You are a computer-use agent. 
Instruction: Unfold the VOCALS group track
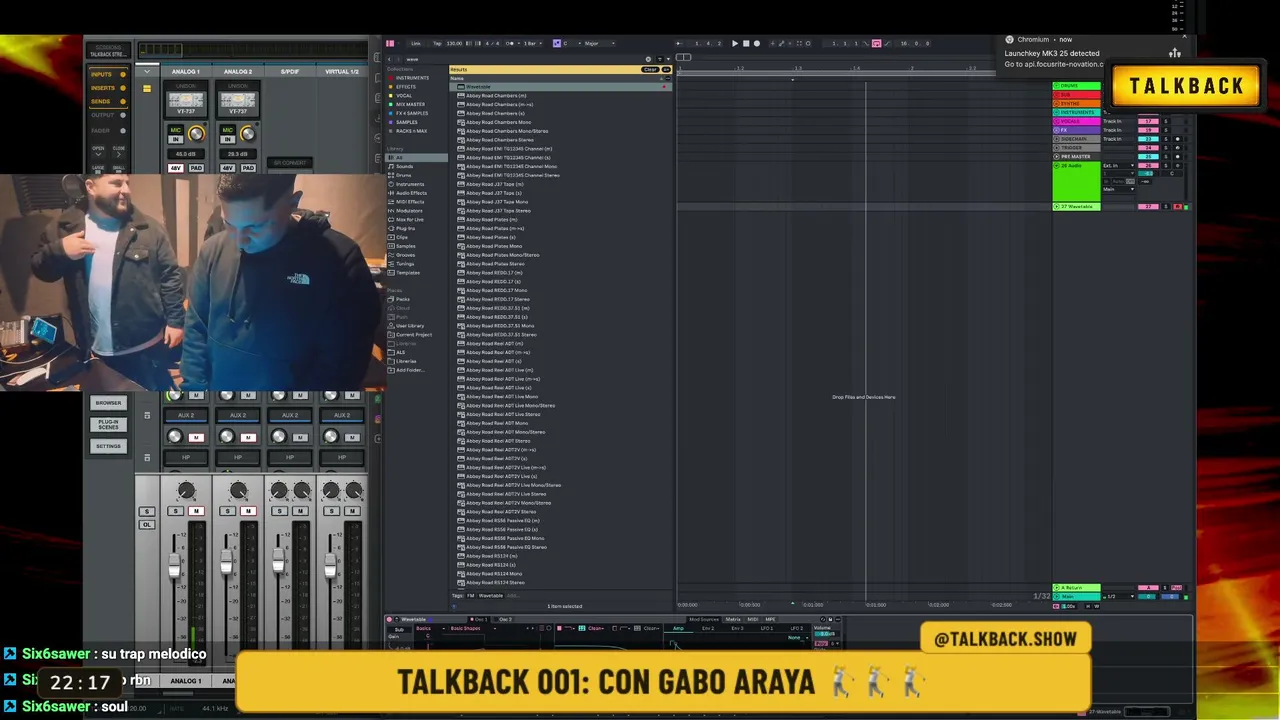(x=1057, y=121)
